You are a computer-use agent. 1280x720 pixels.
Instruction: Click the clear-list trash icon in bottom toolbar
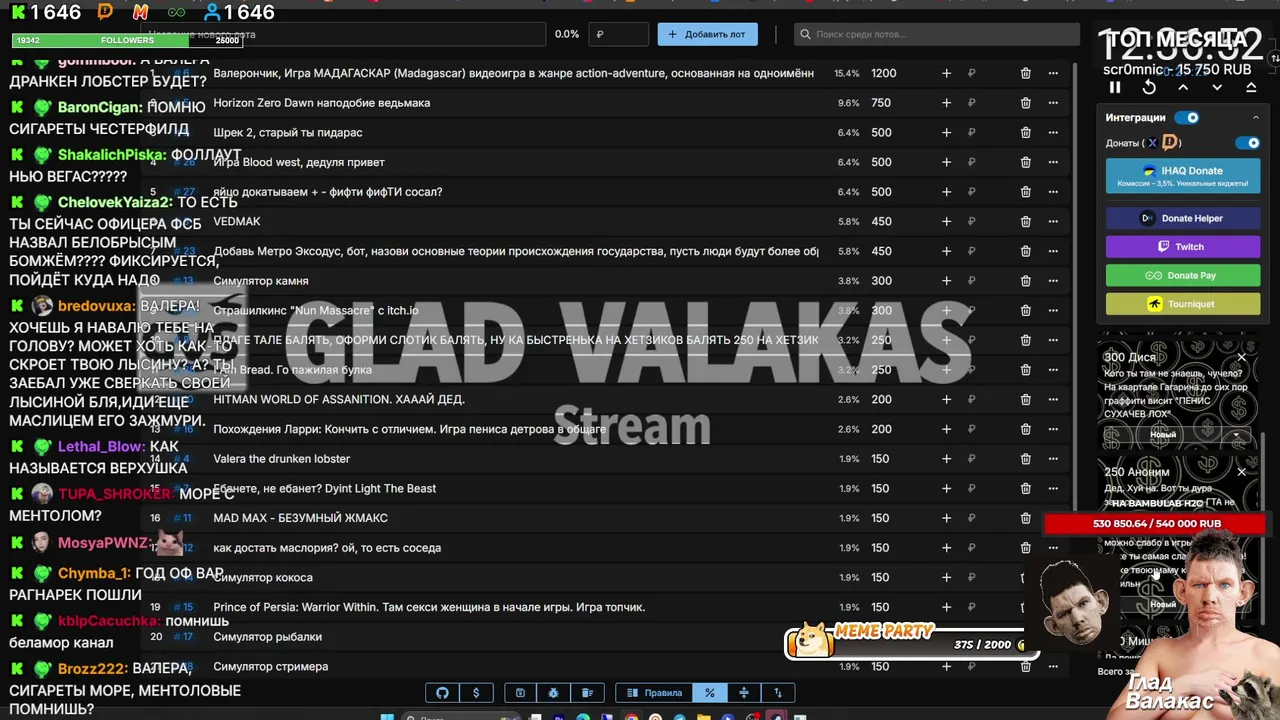(x=587, y=692)
